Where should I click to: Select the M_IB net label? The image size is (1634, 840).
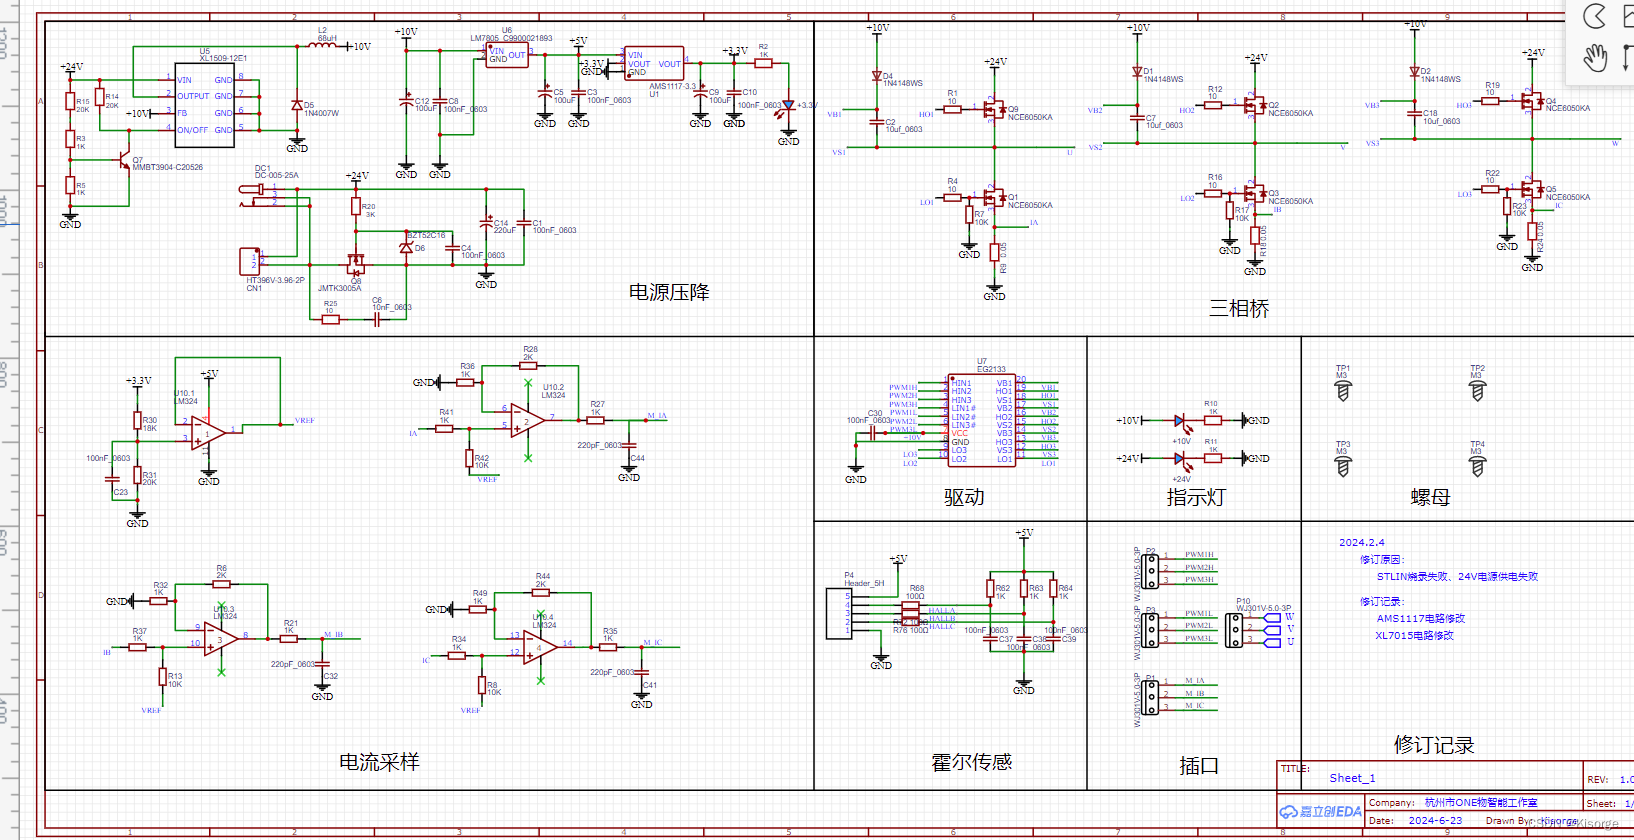(333, 635)
